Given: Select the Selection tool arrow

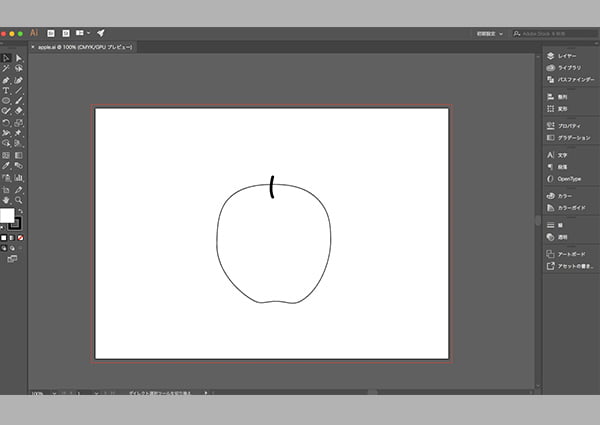Looking at the screenshot, I should (x=6, y=58).
